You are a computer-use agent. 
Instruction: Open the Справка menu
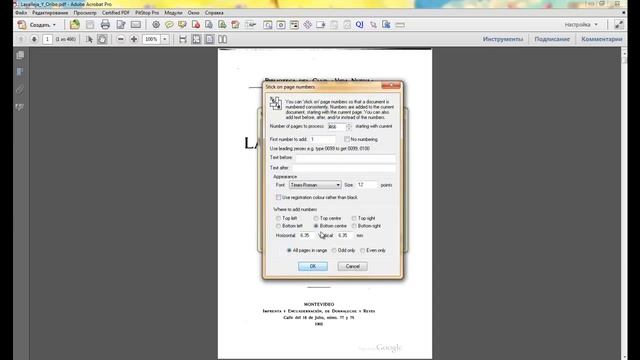click(x=214, y=13)
